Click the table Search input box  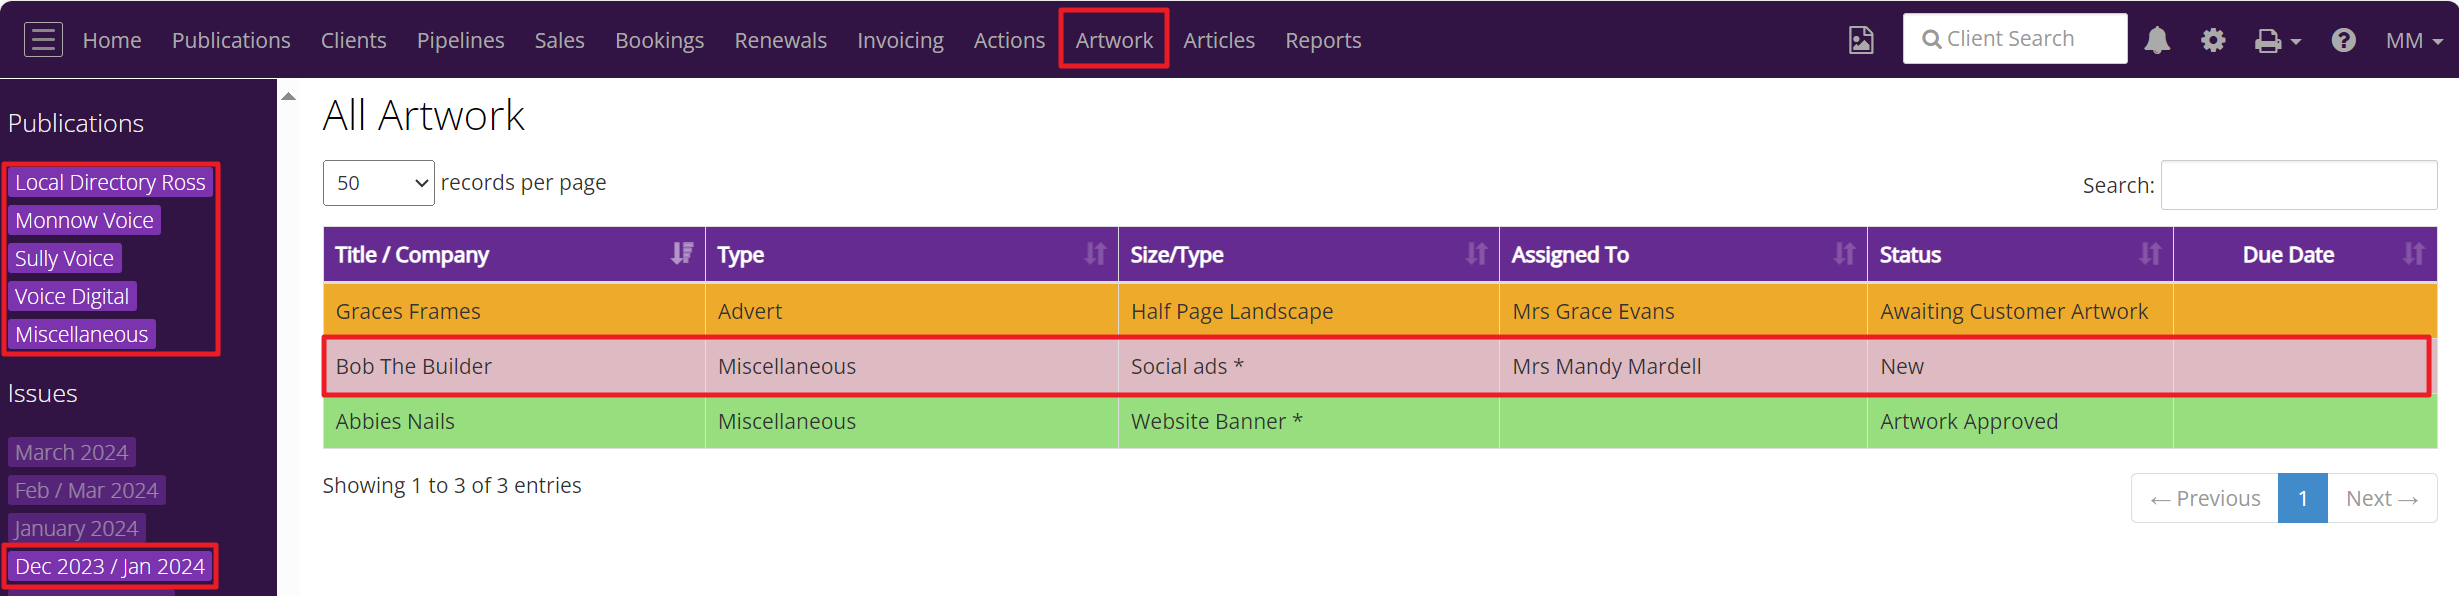click(x=2298, y=185)
